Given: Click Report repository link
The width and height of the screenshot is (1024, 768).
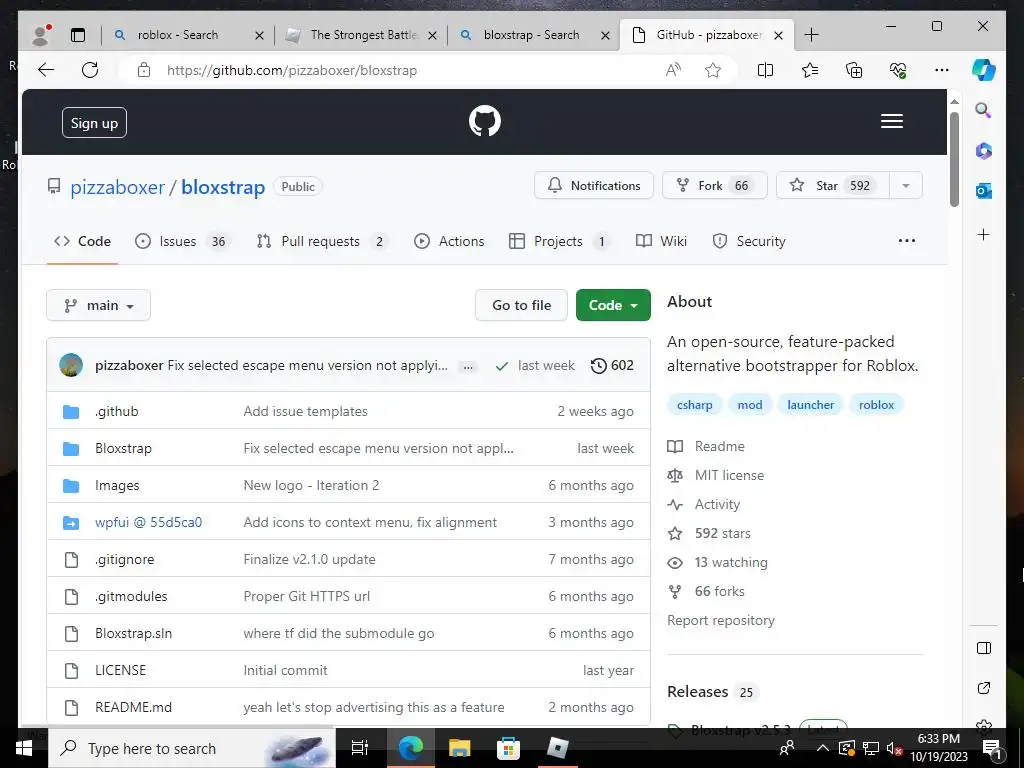Looking at the screenshot, I should click(x=721, y=620).
